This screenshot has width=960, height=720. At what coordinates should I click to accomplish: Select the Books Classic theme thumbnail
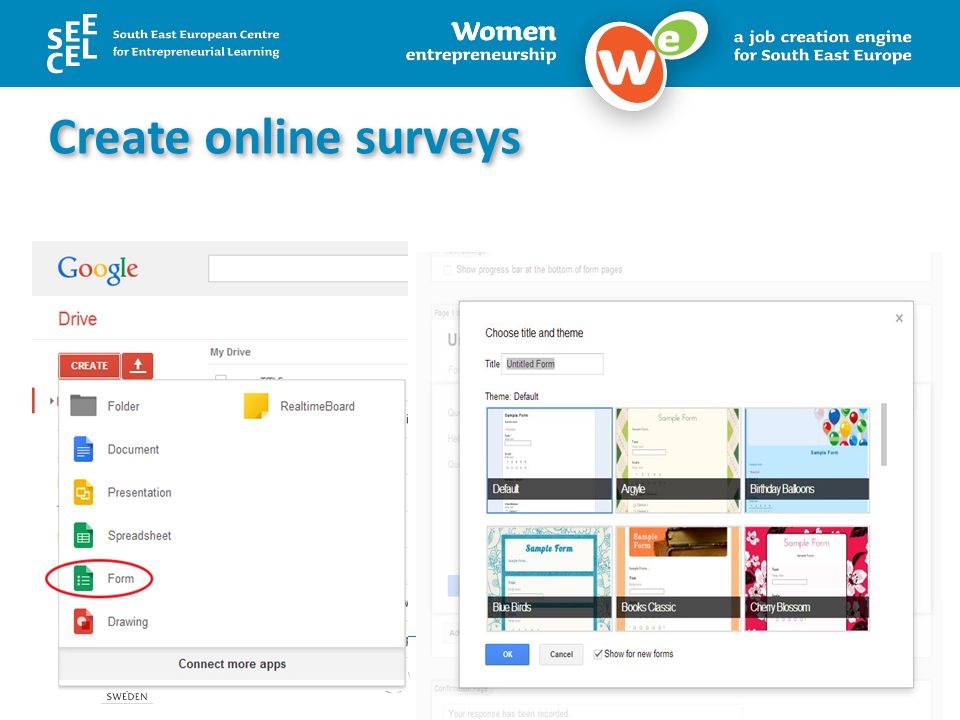click(x=678, y=579)
